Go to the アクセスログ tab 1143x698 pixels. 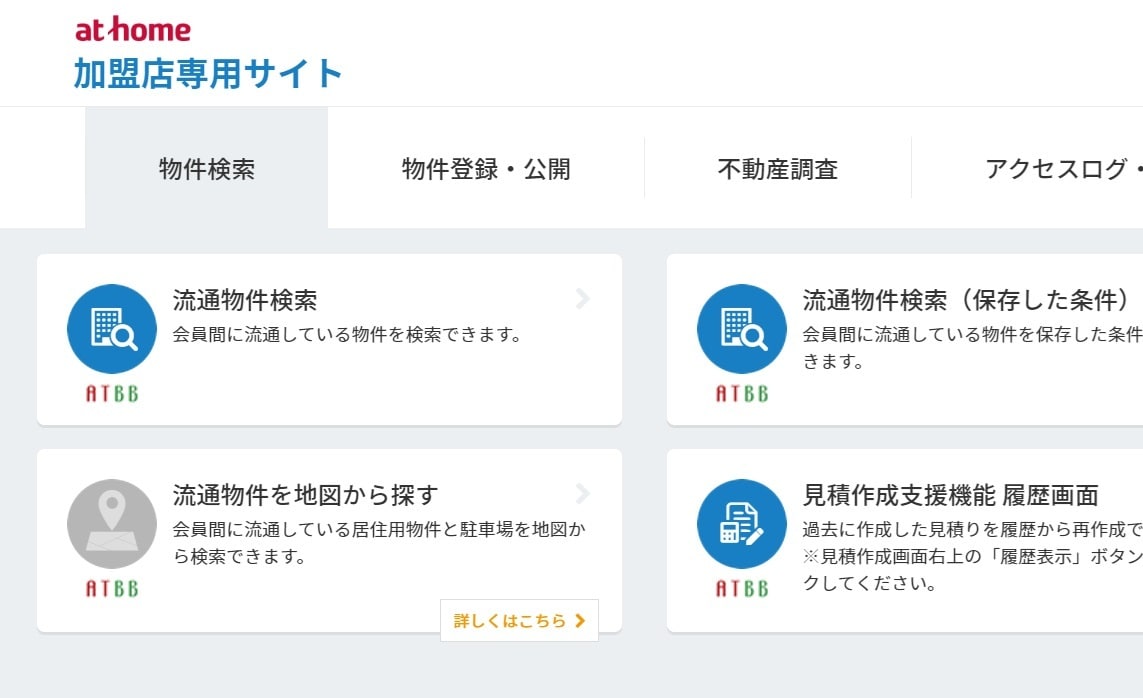point(1063,168)
